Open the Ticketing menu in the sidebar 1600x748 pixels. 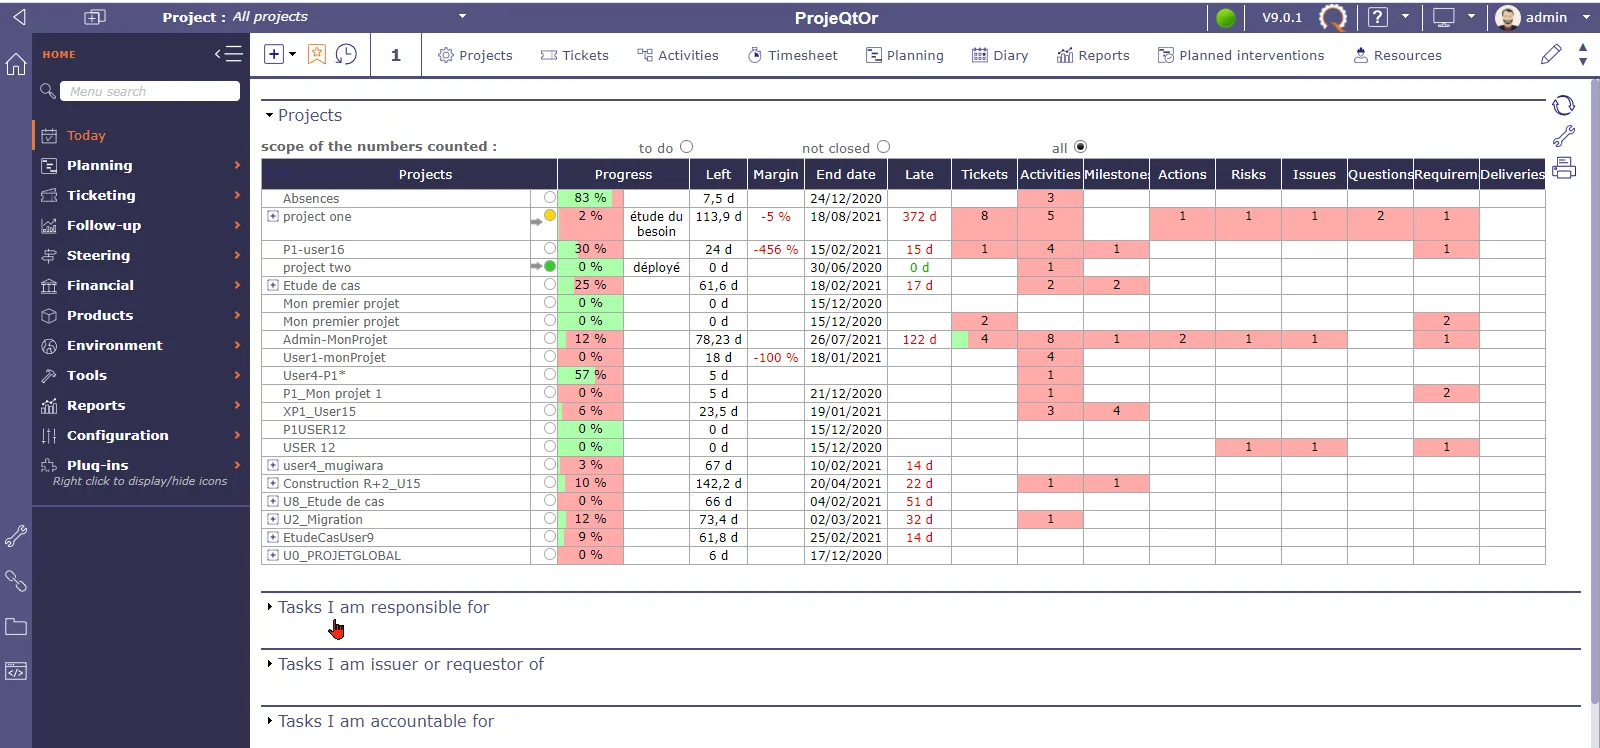pyautogui.click(x=141, y=195)
